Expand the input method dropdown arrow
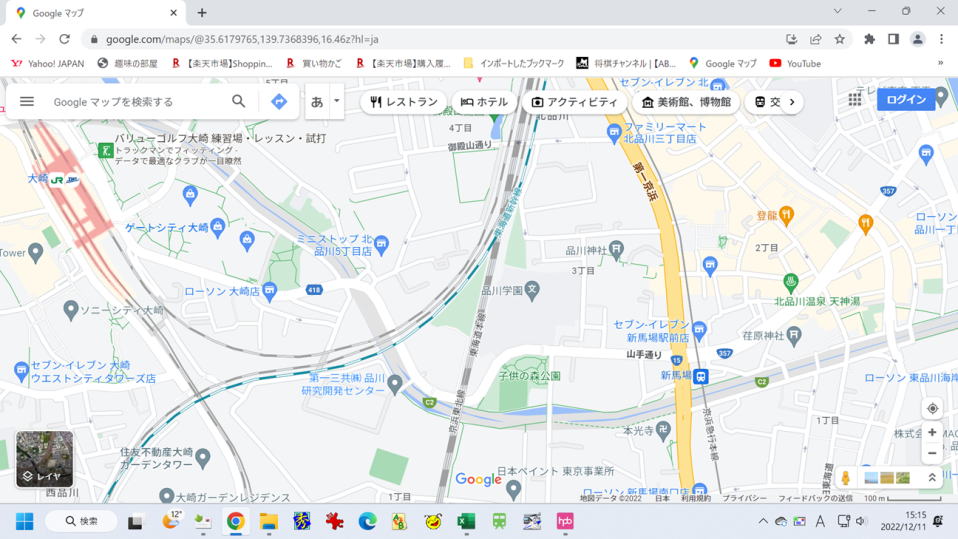The image size is (958, 539). 337,101
